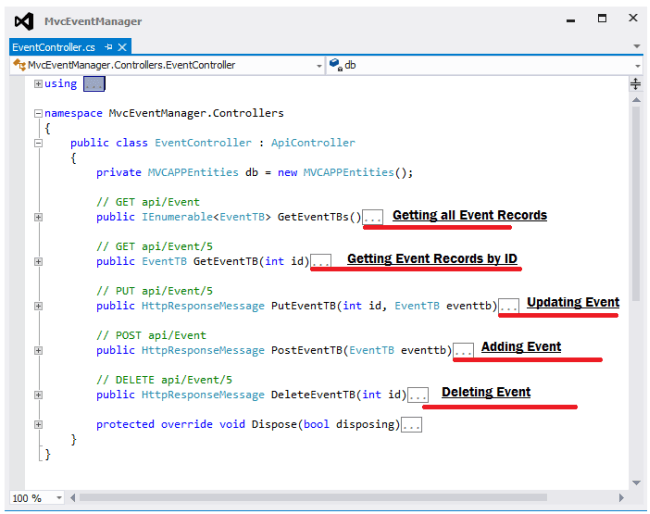The width and height of the screenshot is (650, 514).
Task: Click the vertical scrollbar up arrow
Action: (636, 100)
